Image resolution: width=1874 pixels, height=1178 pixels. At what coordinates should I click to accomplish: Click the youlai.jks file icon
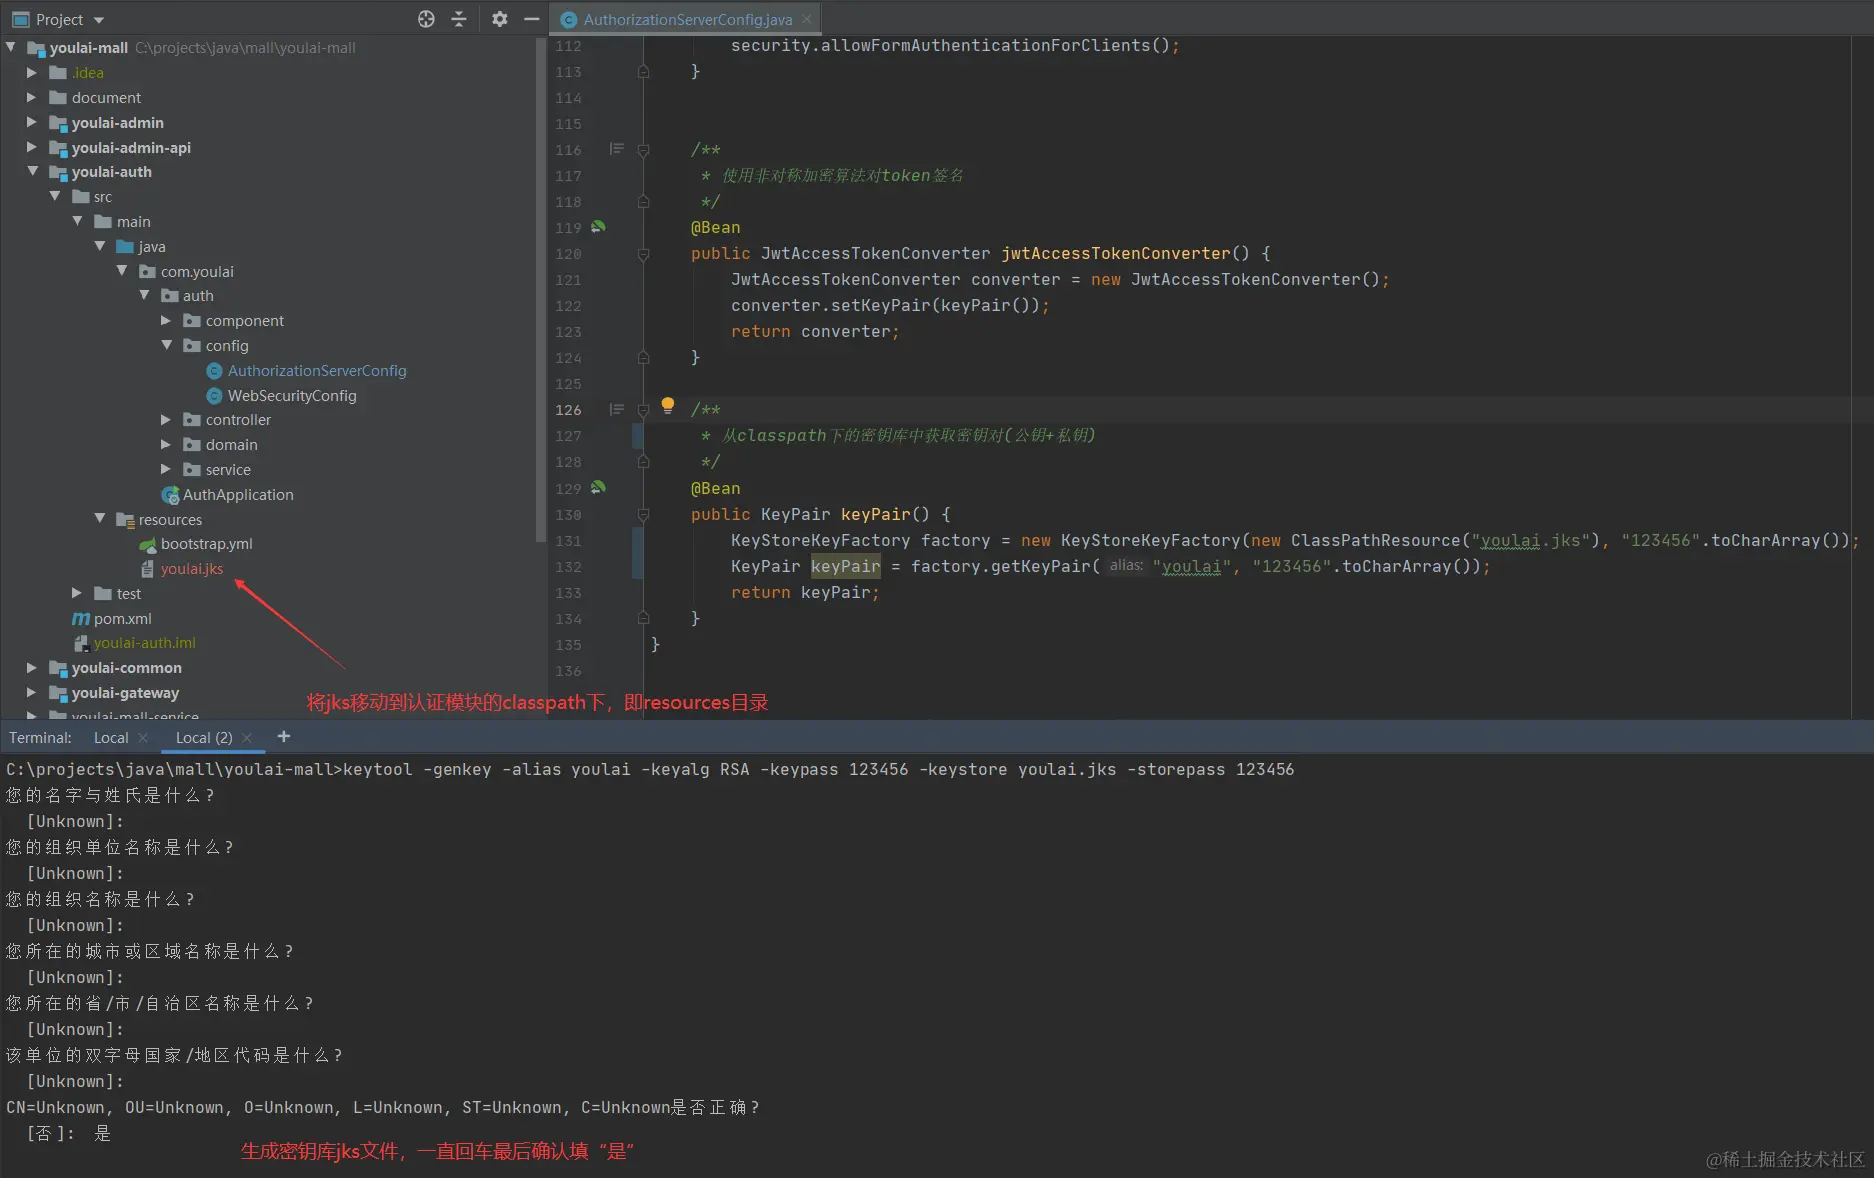148,569
